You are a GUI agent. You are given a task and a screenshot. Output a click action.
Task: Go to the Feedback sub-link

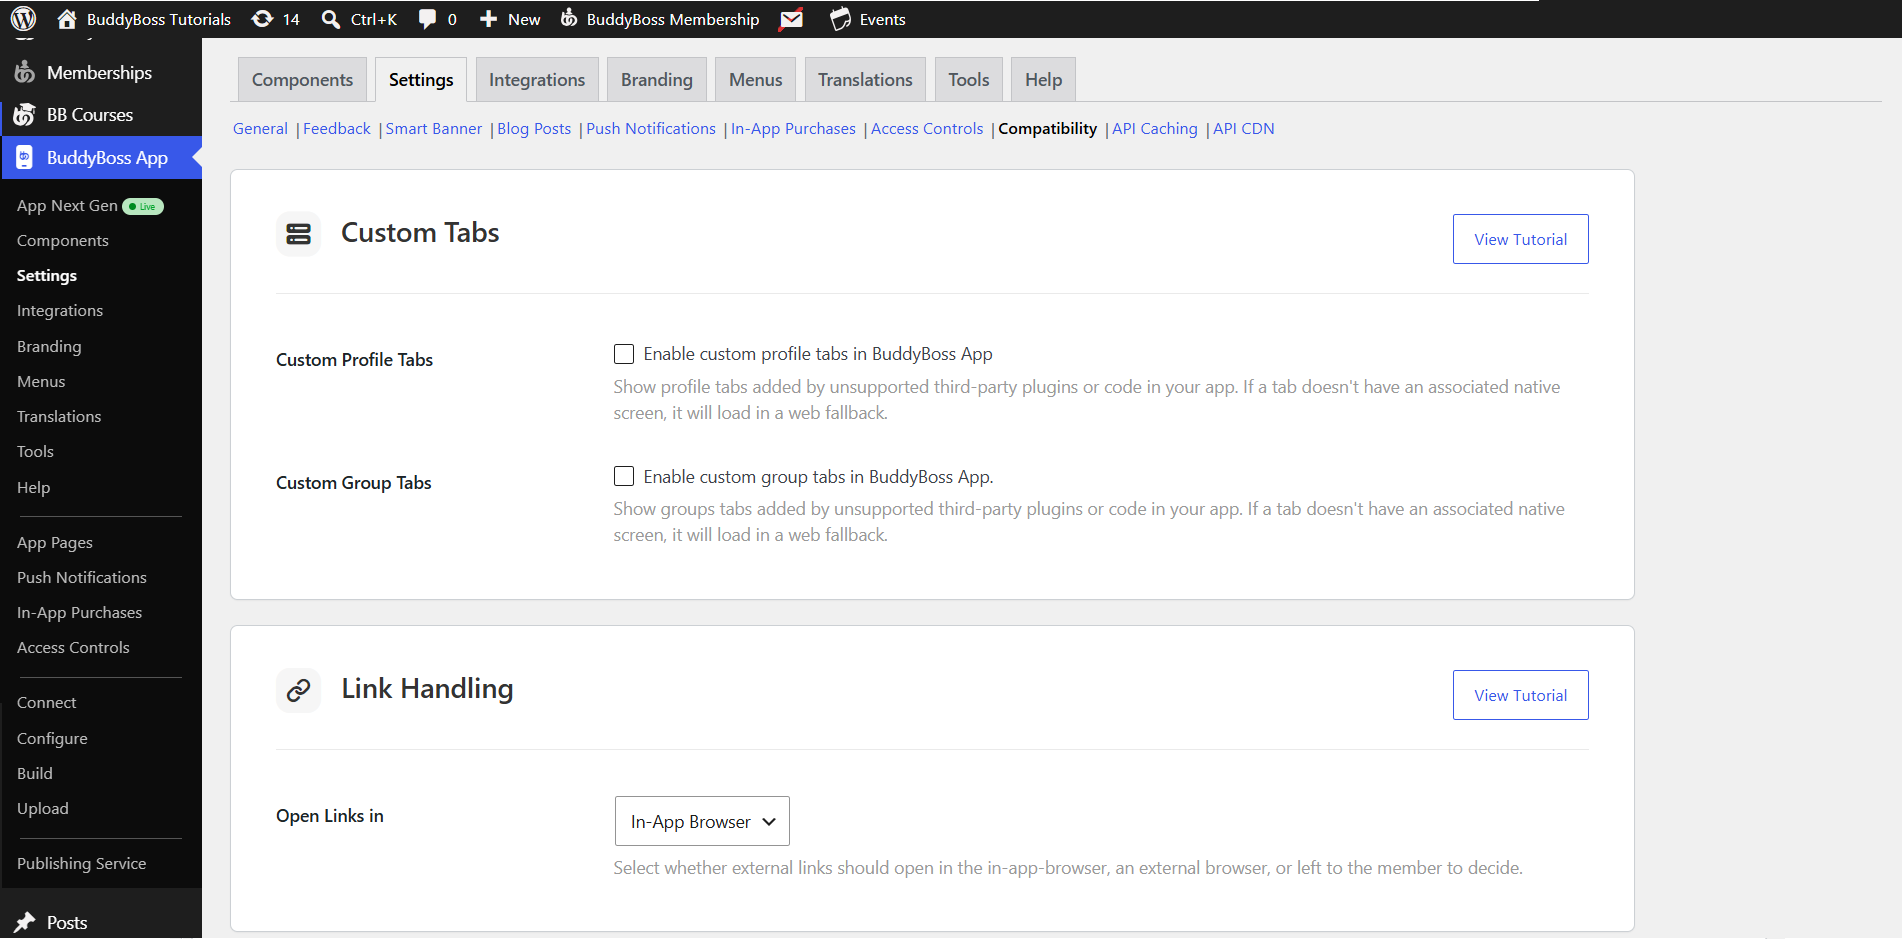336,129
